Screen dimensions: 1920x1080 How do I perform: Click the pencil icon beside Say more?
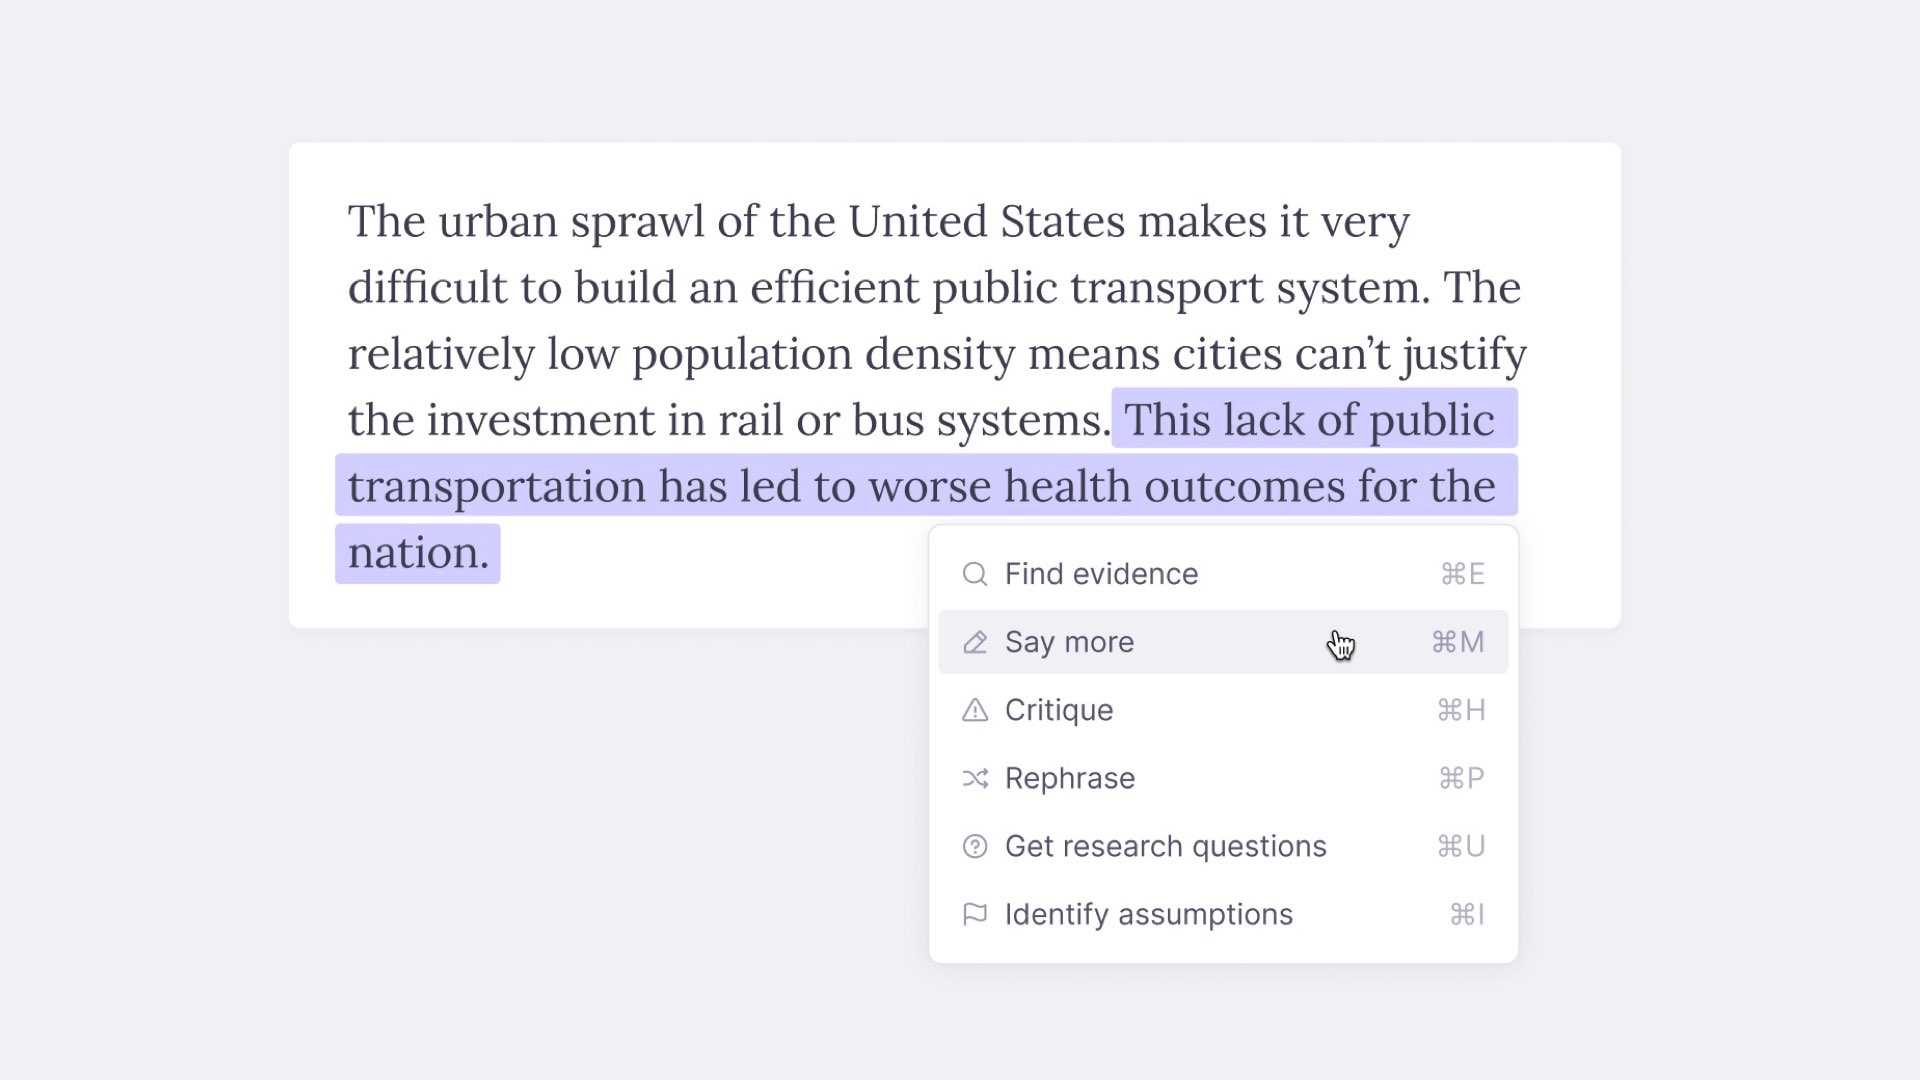[x=975, y=642]
